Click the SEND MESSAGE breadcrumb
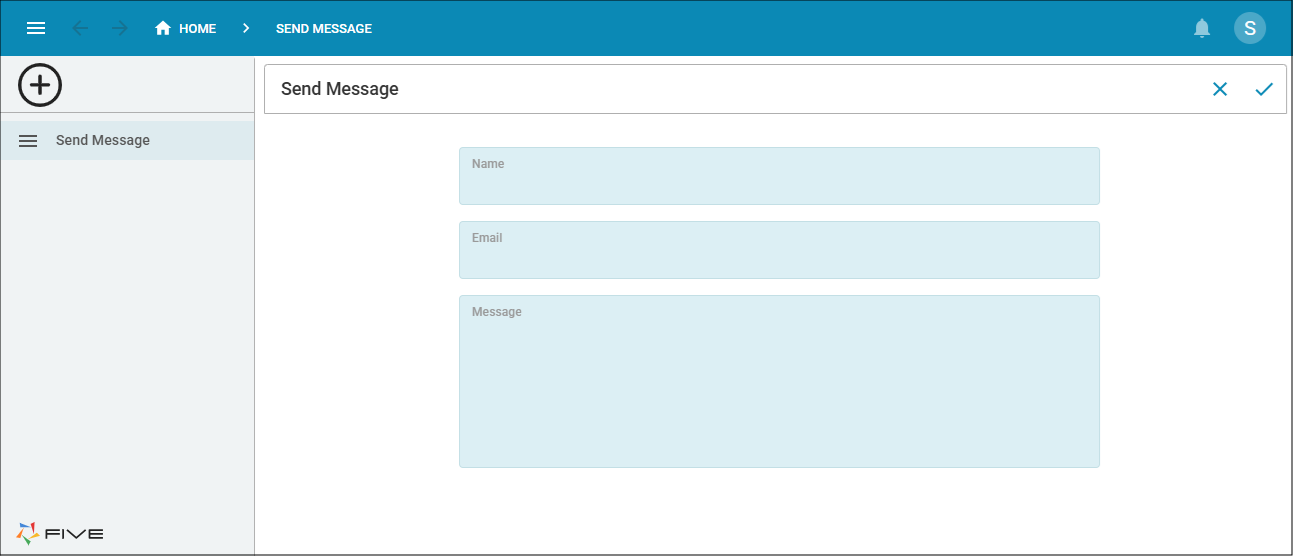This screenshot has width=1293, height=556. 324,28
